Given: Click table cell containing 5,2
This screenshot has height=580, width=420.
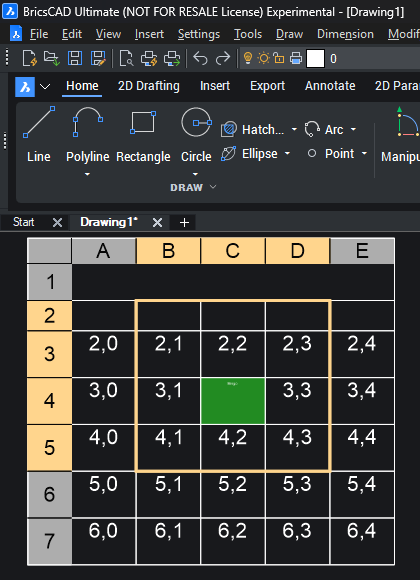Looking at the screenshot, I should 233,494.
